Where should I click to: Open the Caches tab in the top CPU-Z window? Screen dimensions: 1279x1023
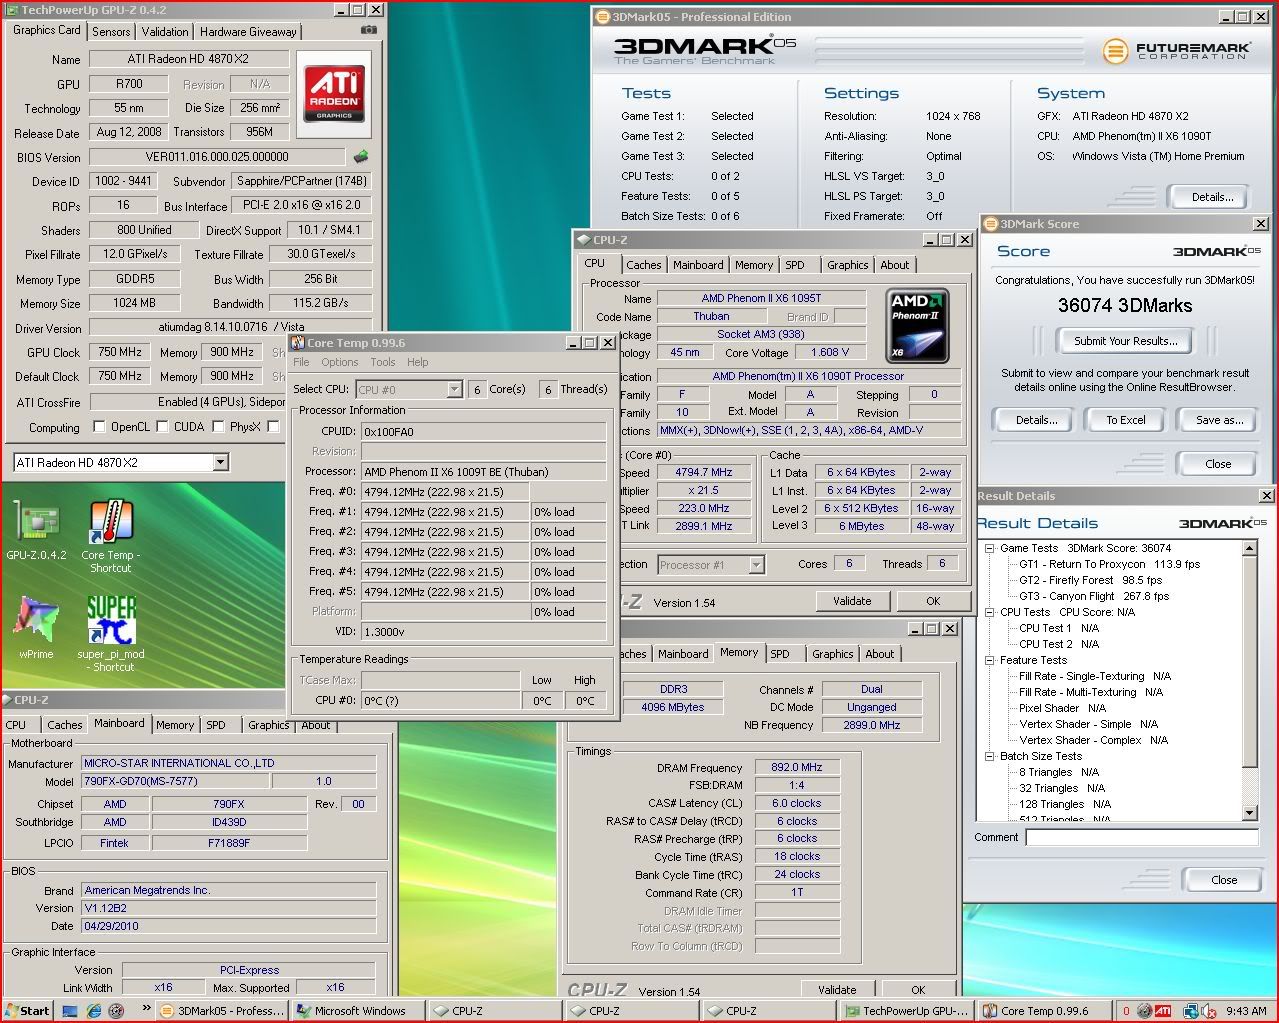[x=643, y=265]
